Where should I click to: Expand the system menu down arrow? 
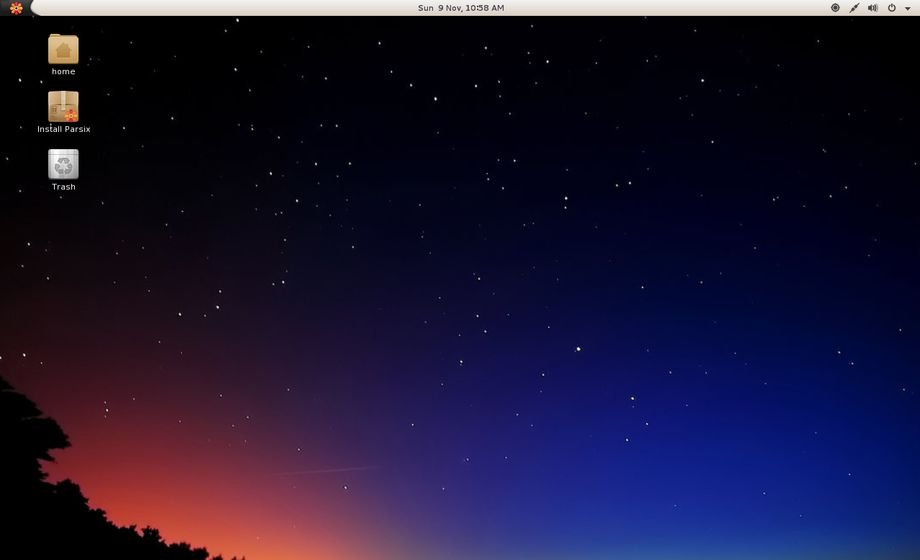[x=907, y=9]
